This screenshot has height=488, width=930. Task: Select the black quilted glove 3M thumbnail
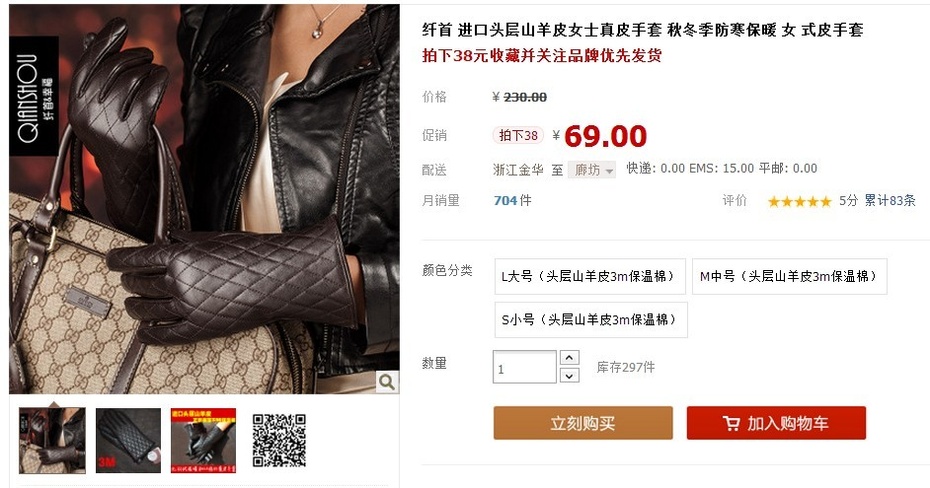coord(128,441)
